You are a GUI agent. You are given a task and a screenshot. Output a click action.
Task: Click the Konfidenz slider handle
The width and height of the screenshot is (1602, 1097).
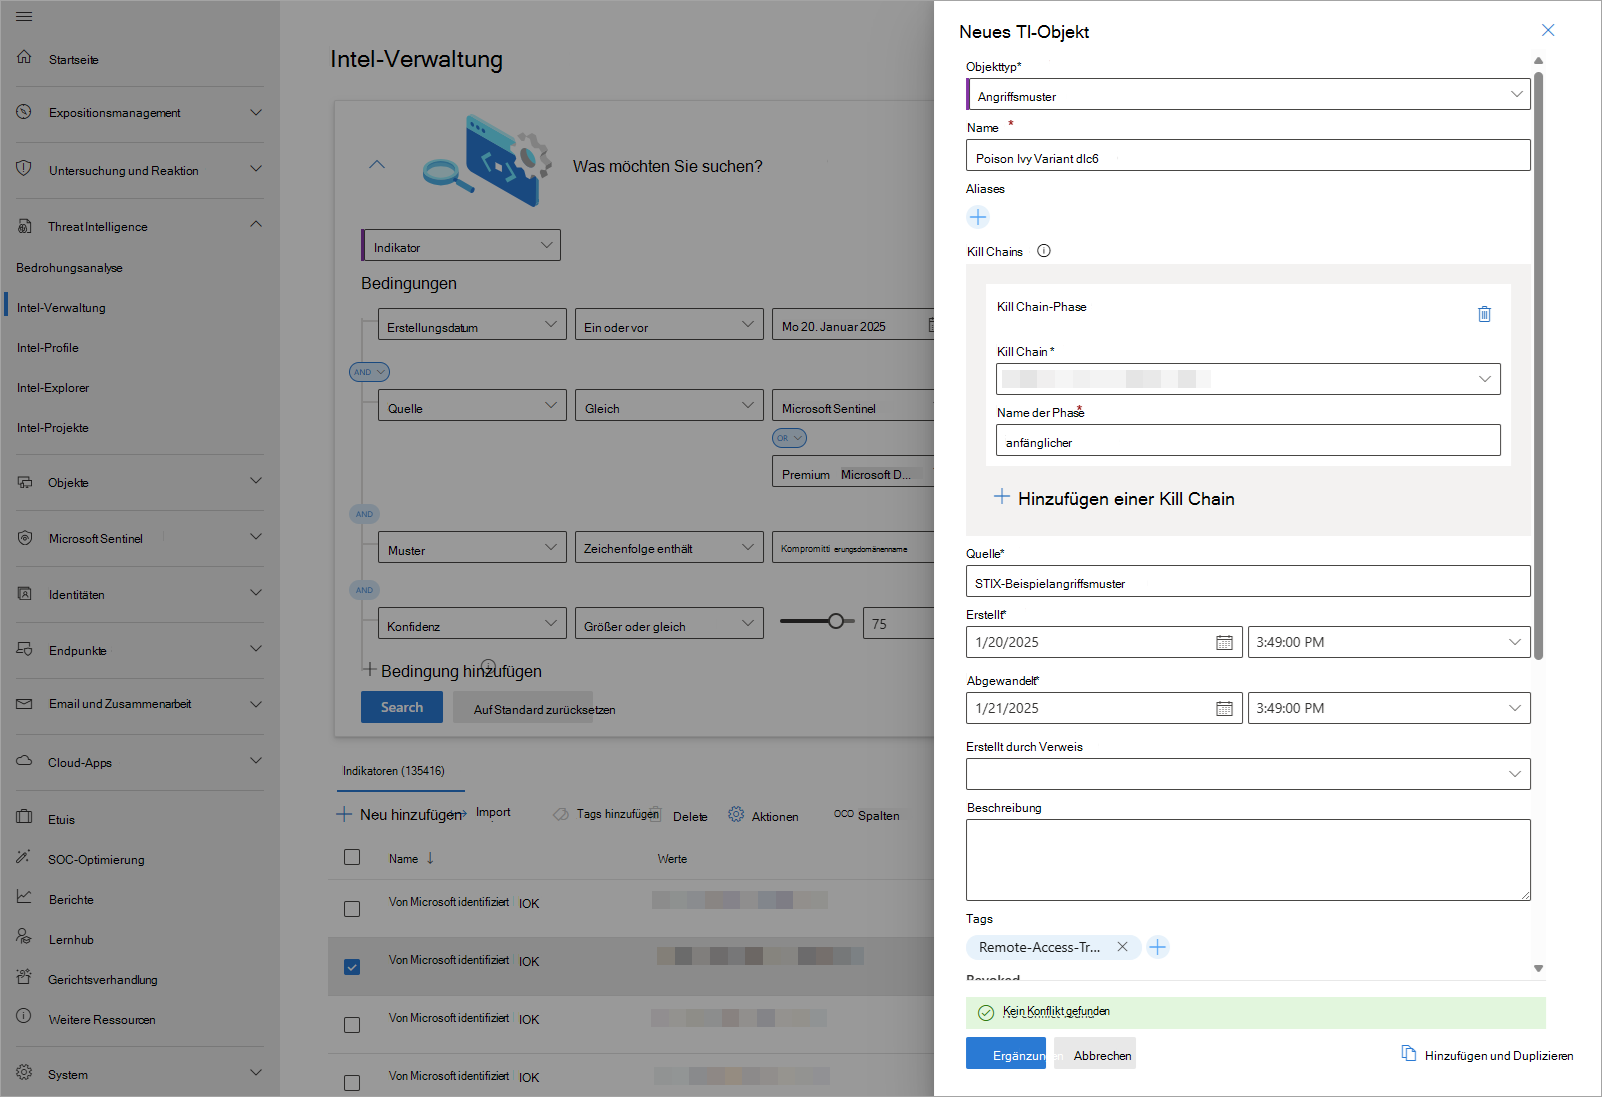click(836, 621)
